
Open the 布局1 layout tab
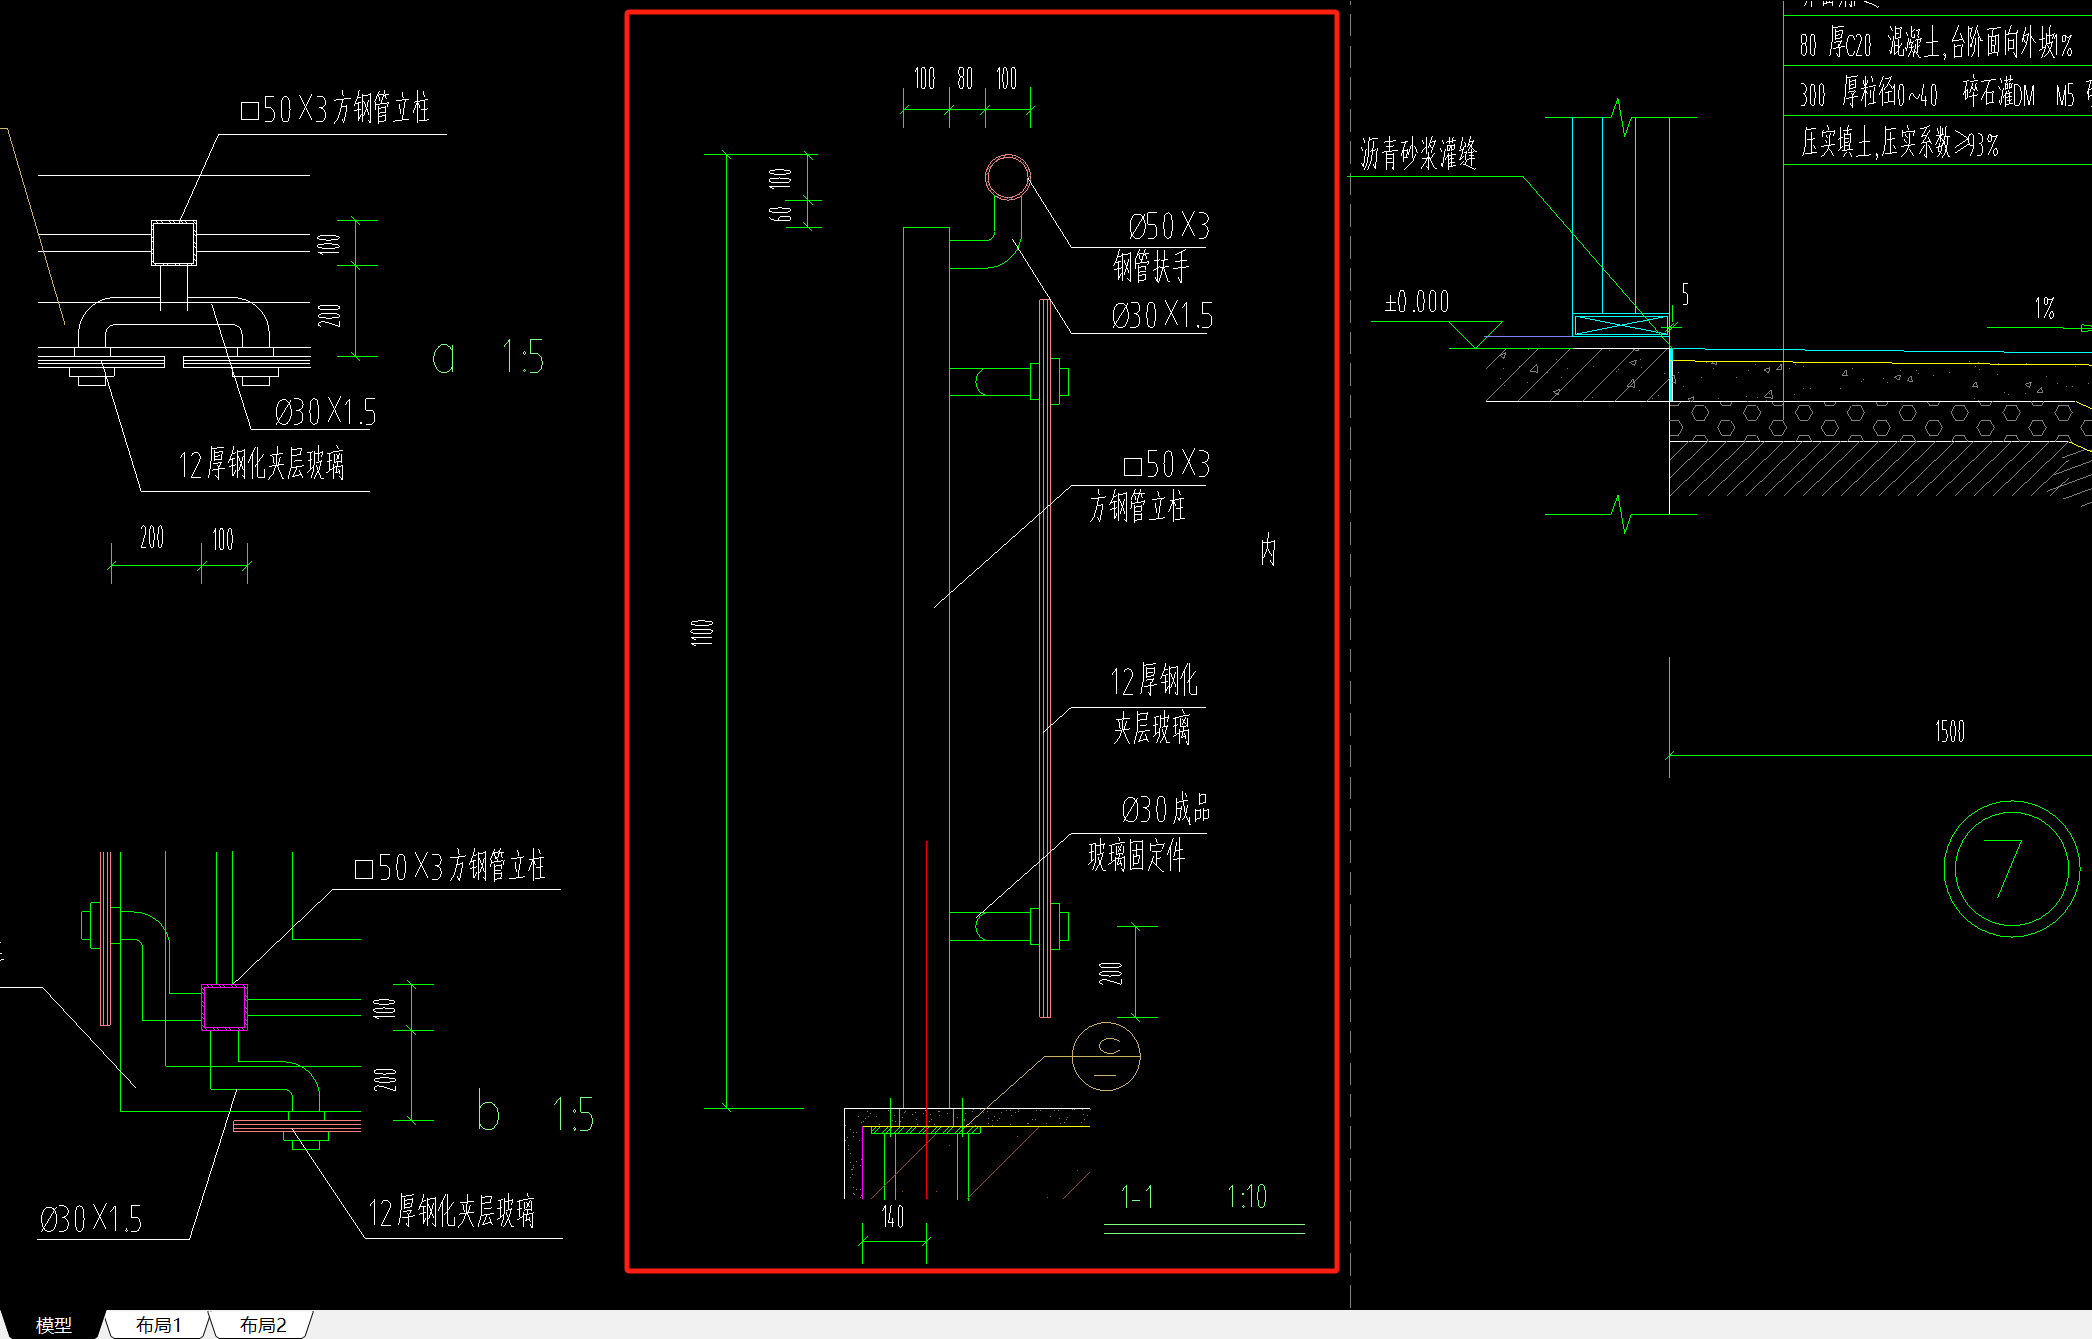(x=159, y=1325)
